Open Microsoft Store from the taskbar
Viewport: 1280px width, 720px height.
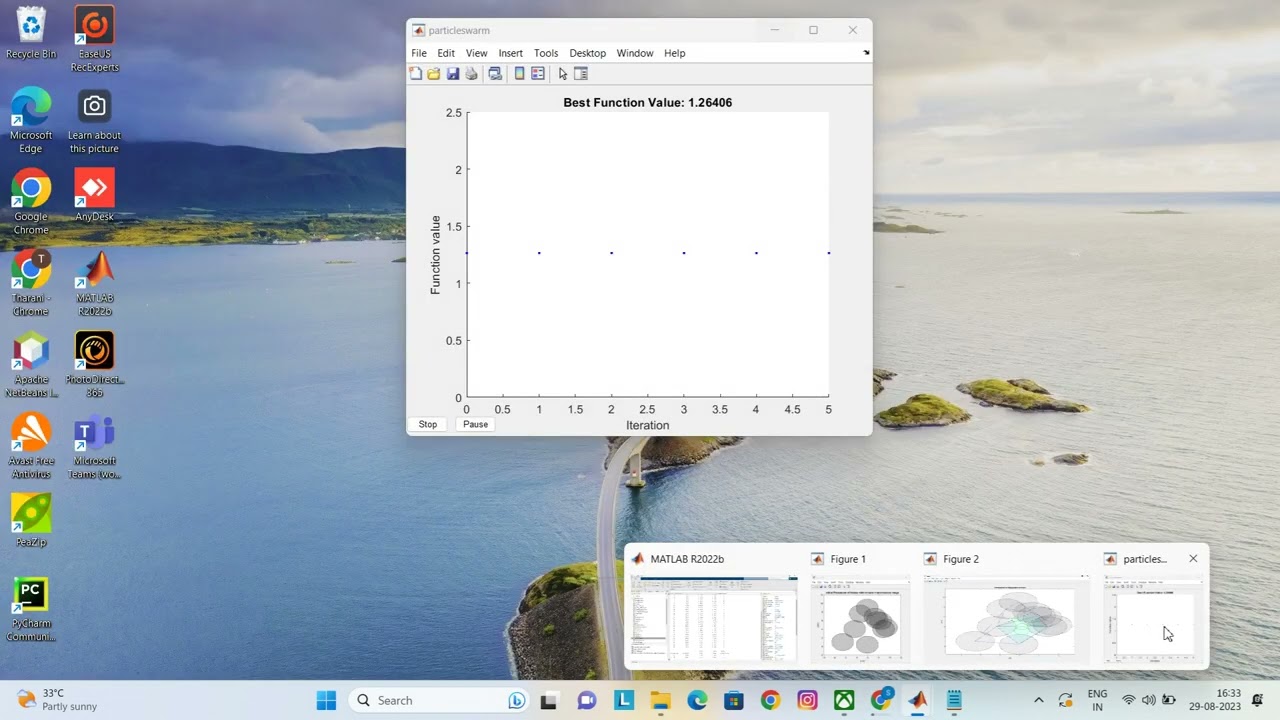pos(734,700)
